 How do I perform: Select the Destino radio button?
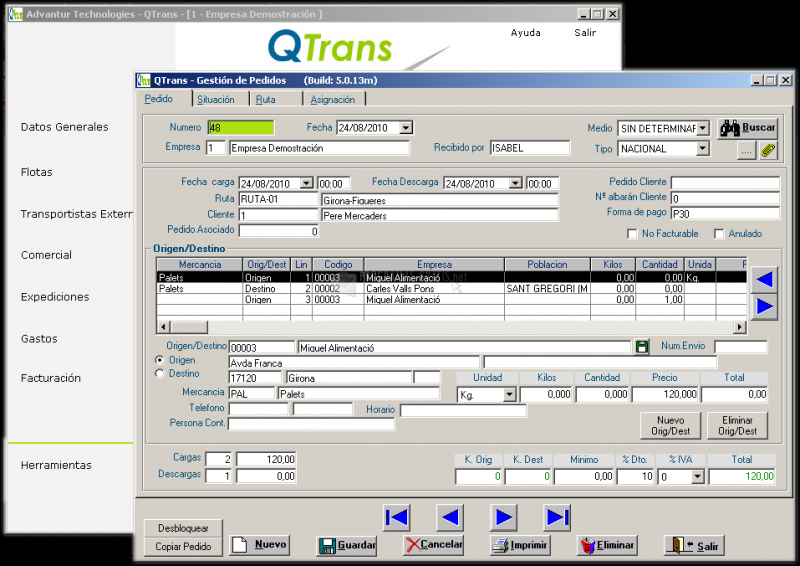tap(160, 374)
